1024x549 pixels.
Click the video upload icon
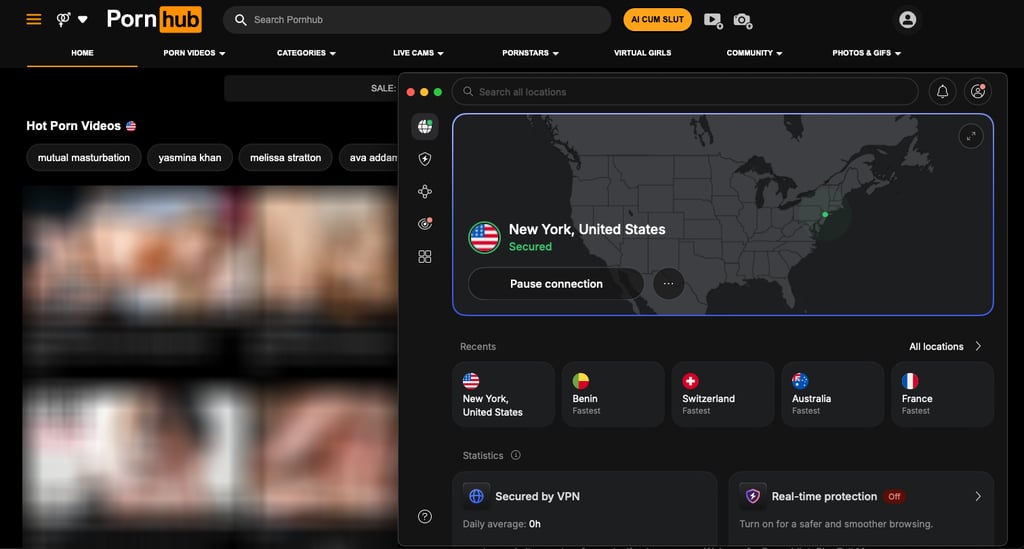713,20
